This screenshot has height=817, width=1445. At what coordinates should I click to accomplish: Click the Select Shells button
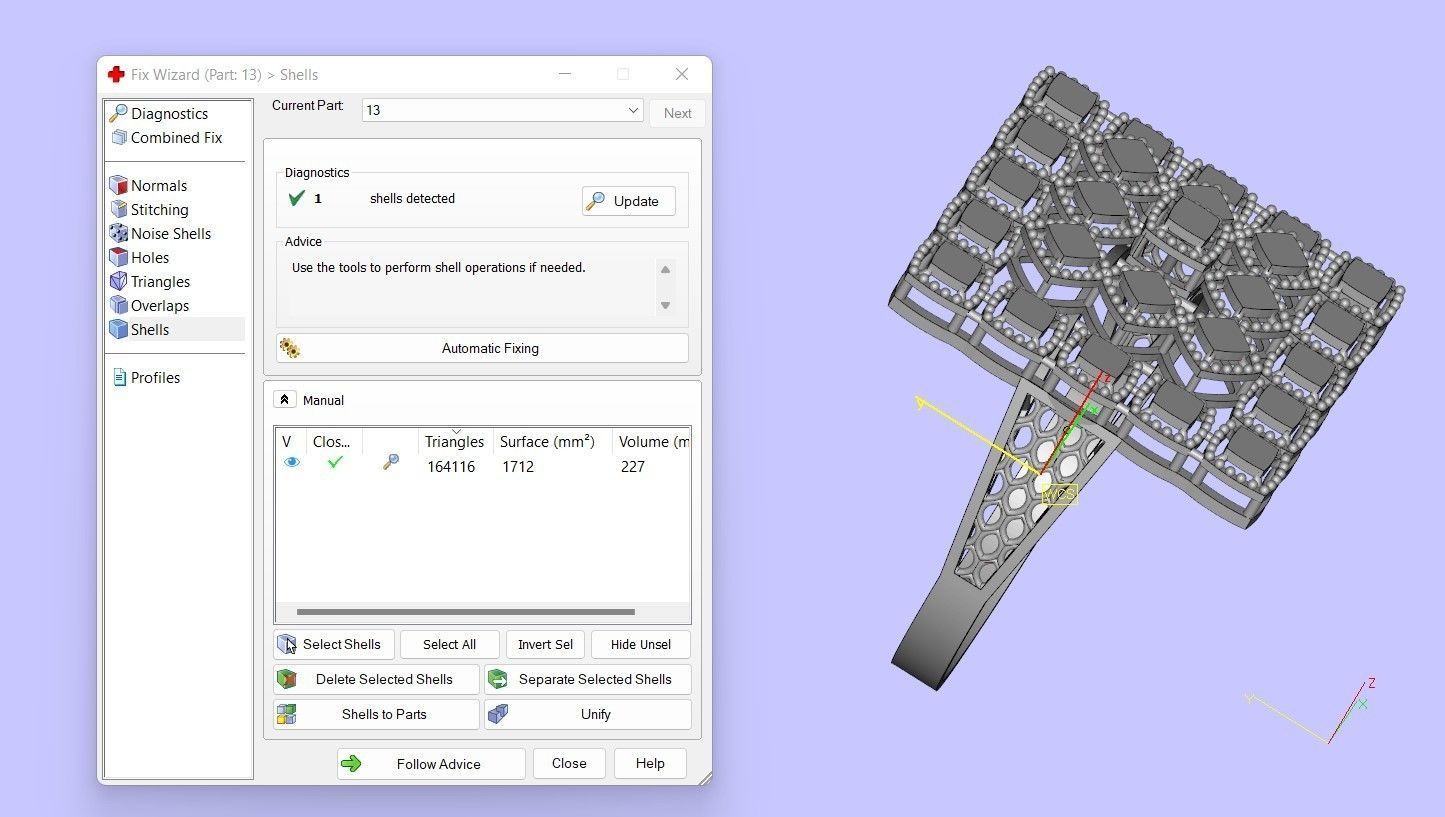click(334, 644)
